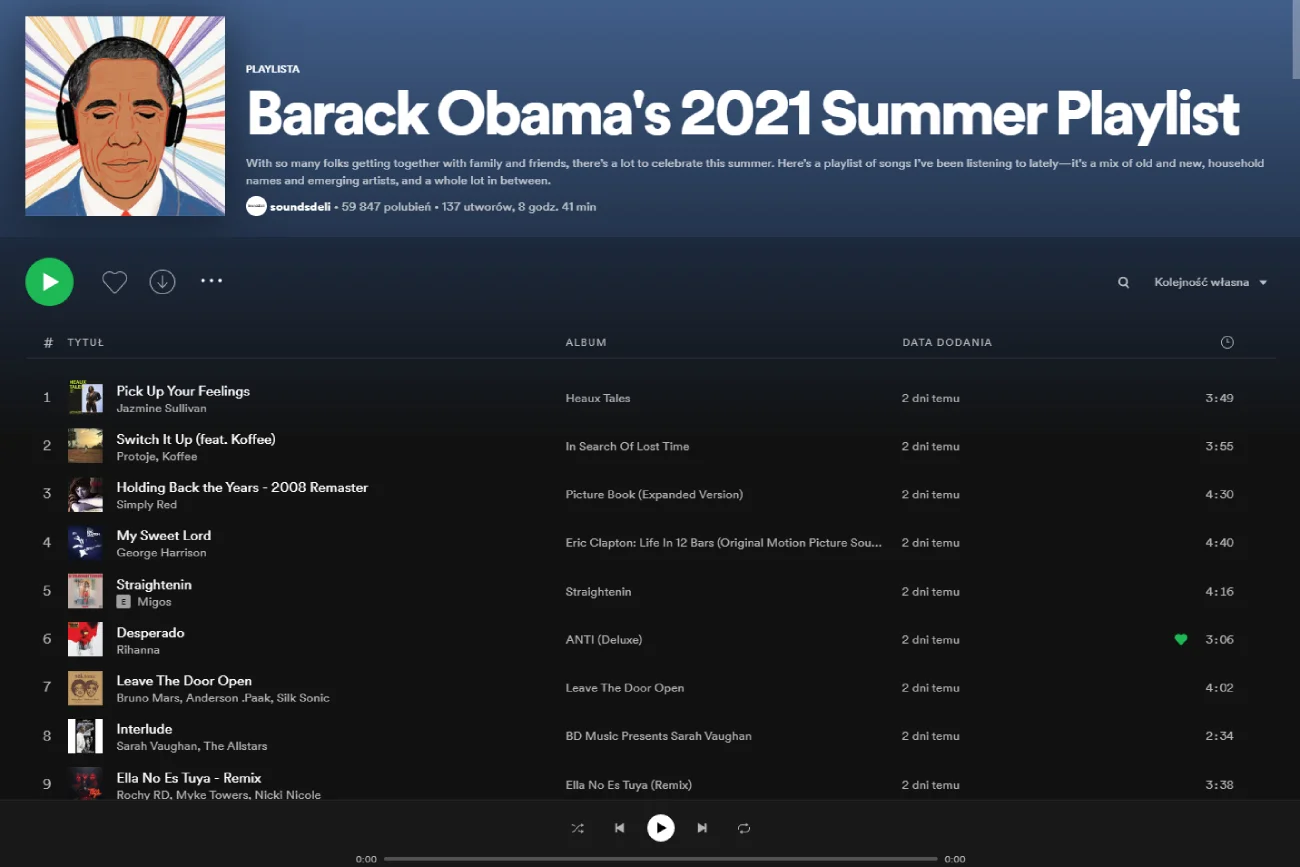Toggle repeat in the player bar
The height and width of the screenshot is (867, 1300).
point(744,828)
